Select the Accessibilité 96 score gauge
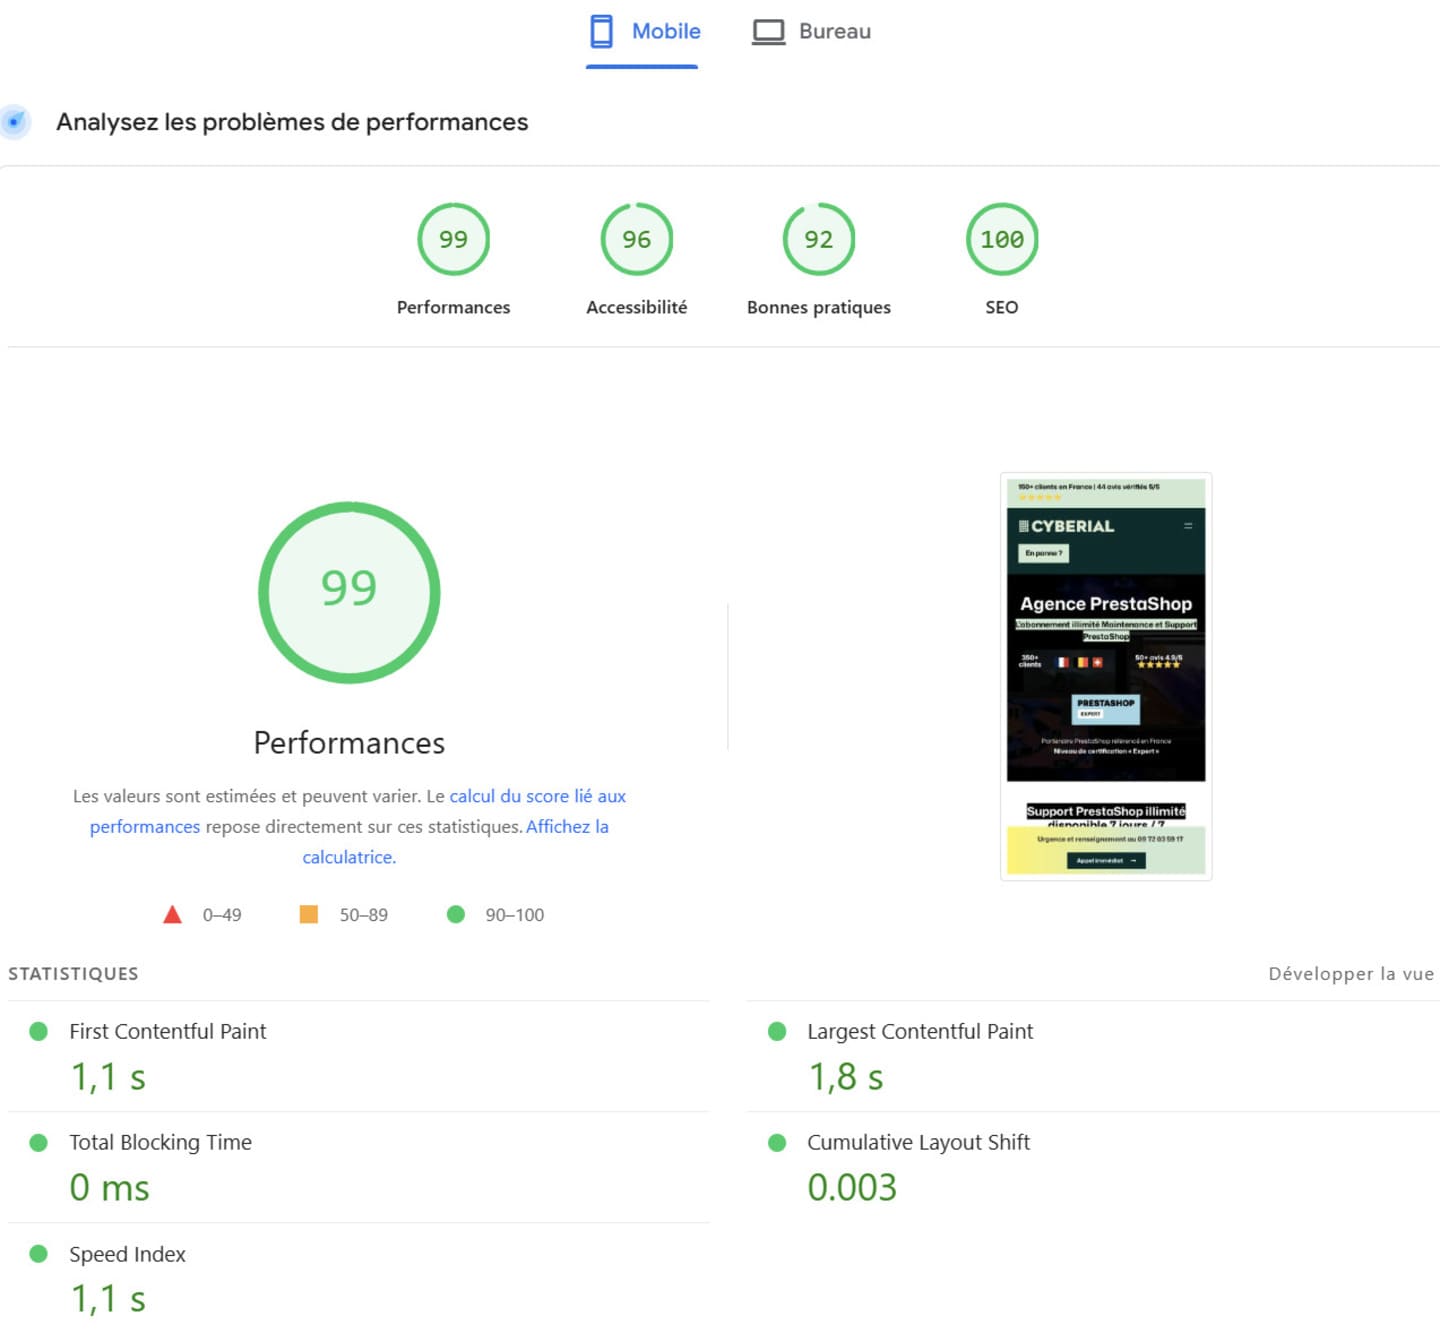The width and height of the screenshot is (1440, 1342). coord(636,240)
